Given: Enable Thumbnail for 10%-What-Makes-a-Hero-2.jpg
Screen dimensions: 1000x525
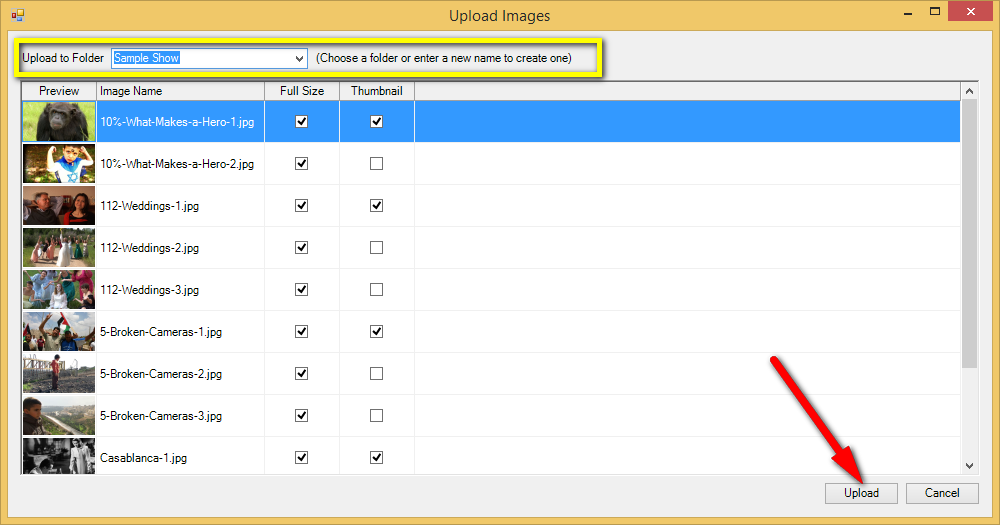Looking at the screenshot, I should point(376,163).
